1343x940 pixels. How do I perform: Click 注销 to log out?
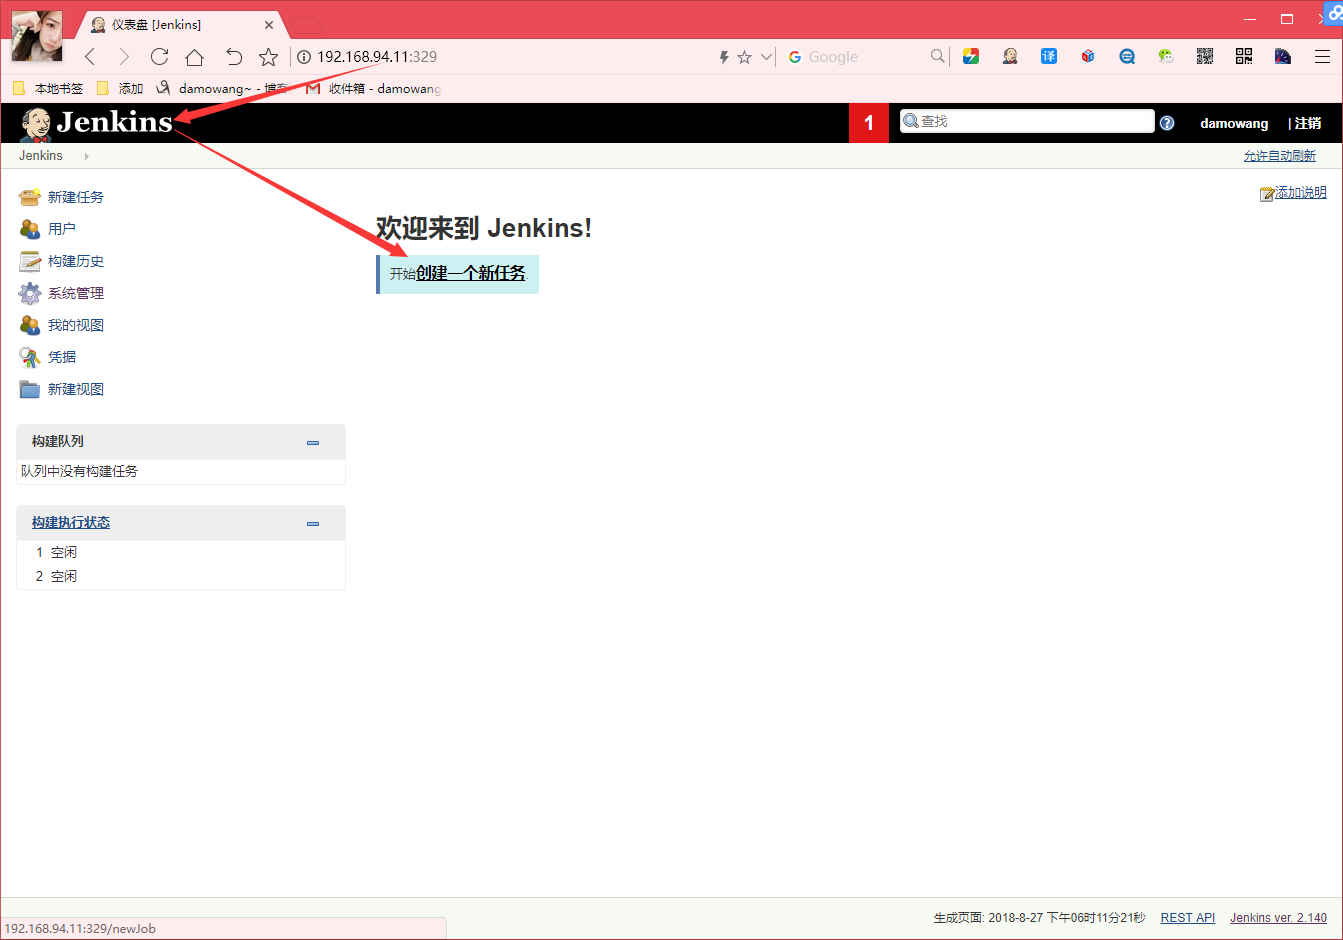(1308, 123)
